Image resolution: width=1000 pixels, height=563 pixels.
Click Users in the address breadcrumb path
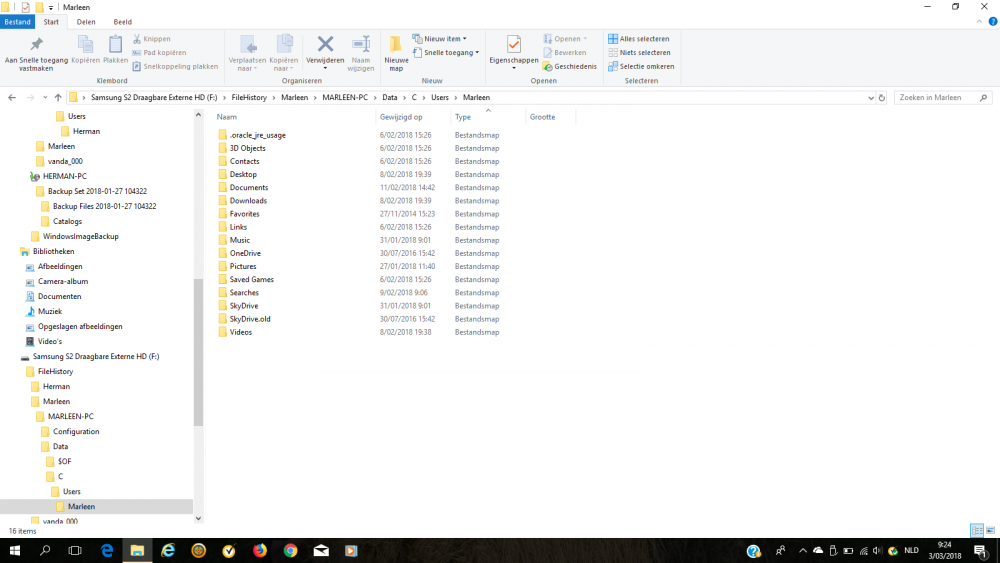(x=440, y=97)
